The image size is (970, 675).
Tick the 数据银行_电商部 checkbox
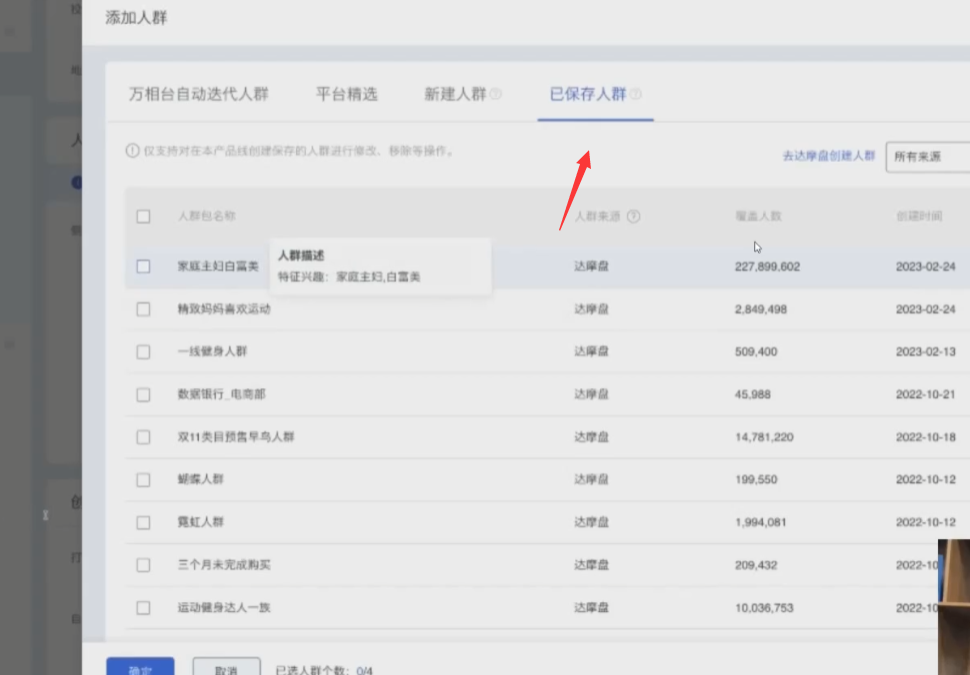coord(143,395)
